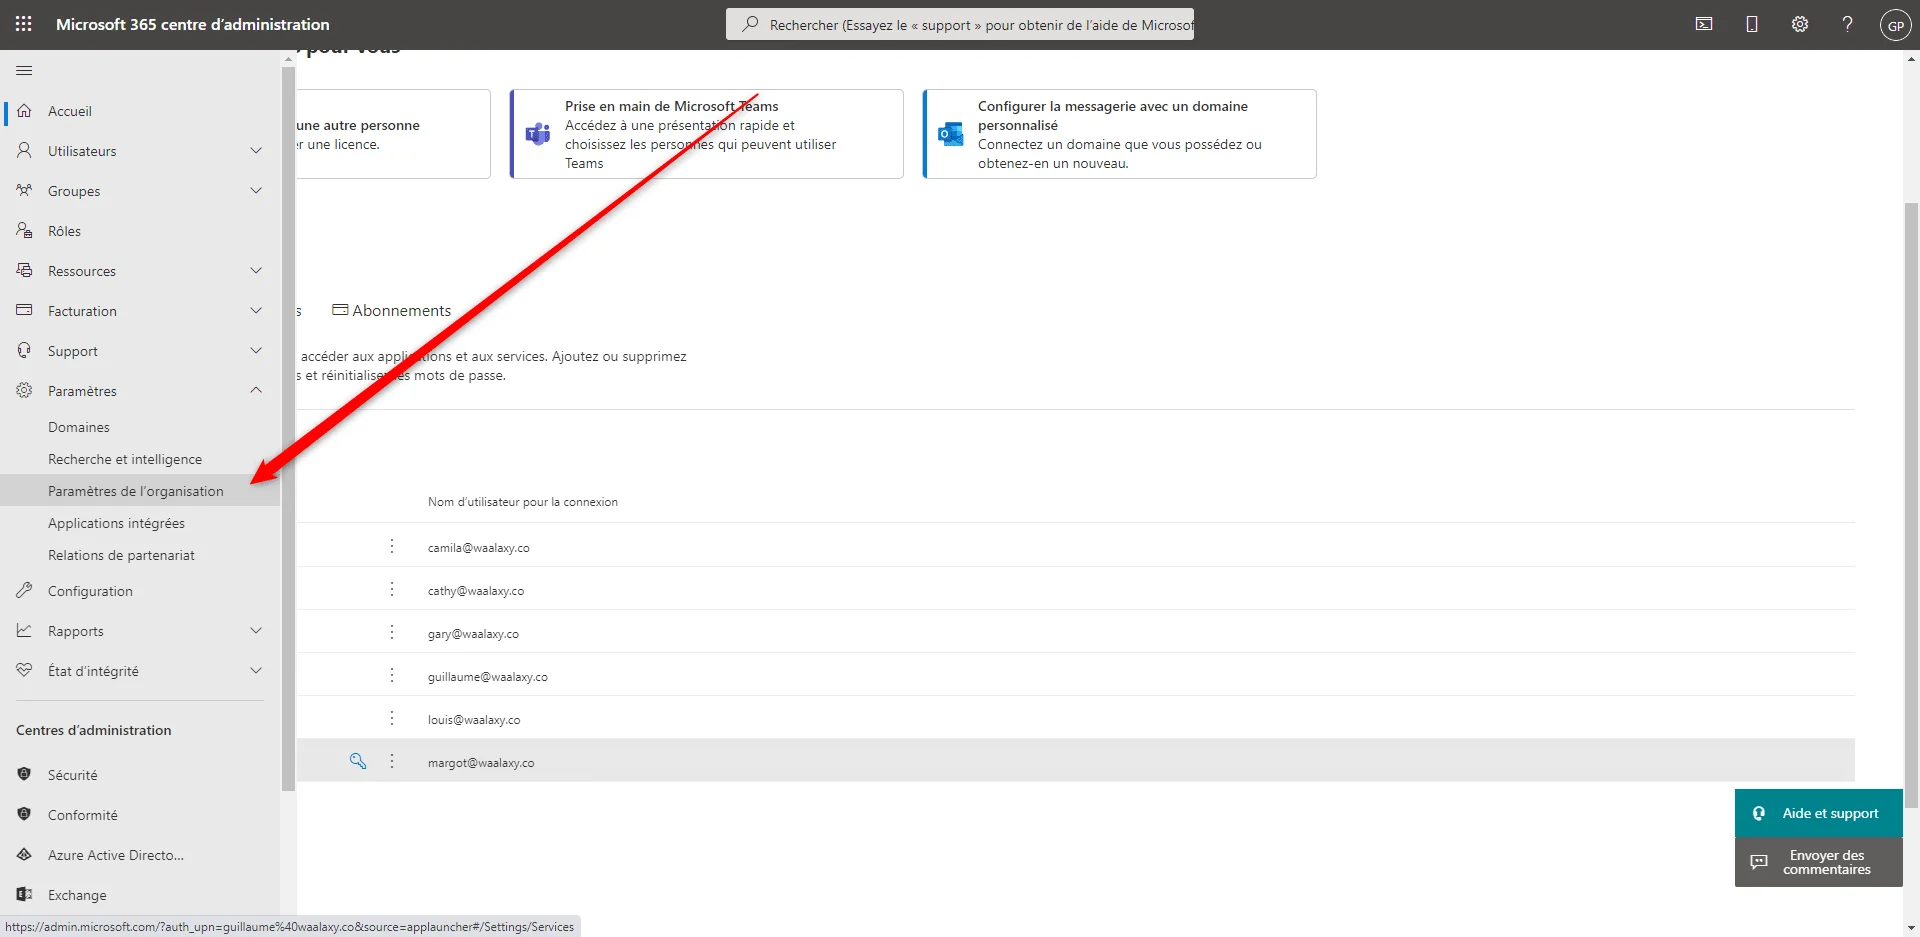Viewport: 1920px width, 937px height.
Task: Open the gary@waalaxy.co user
Action: (473, 634)
